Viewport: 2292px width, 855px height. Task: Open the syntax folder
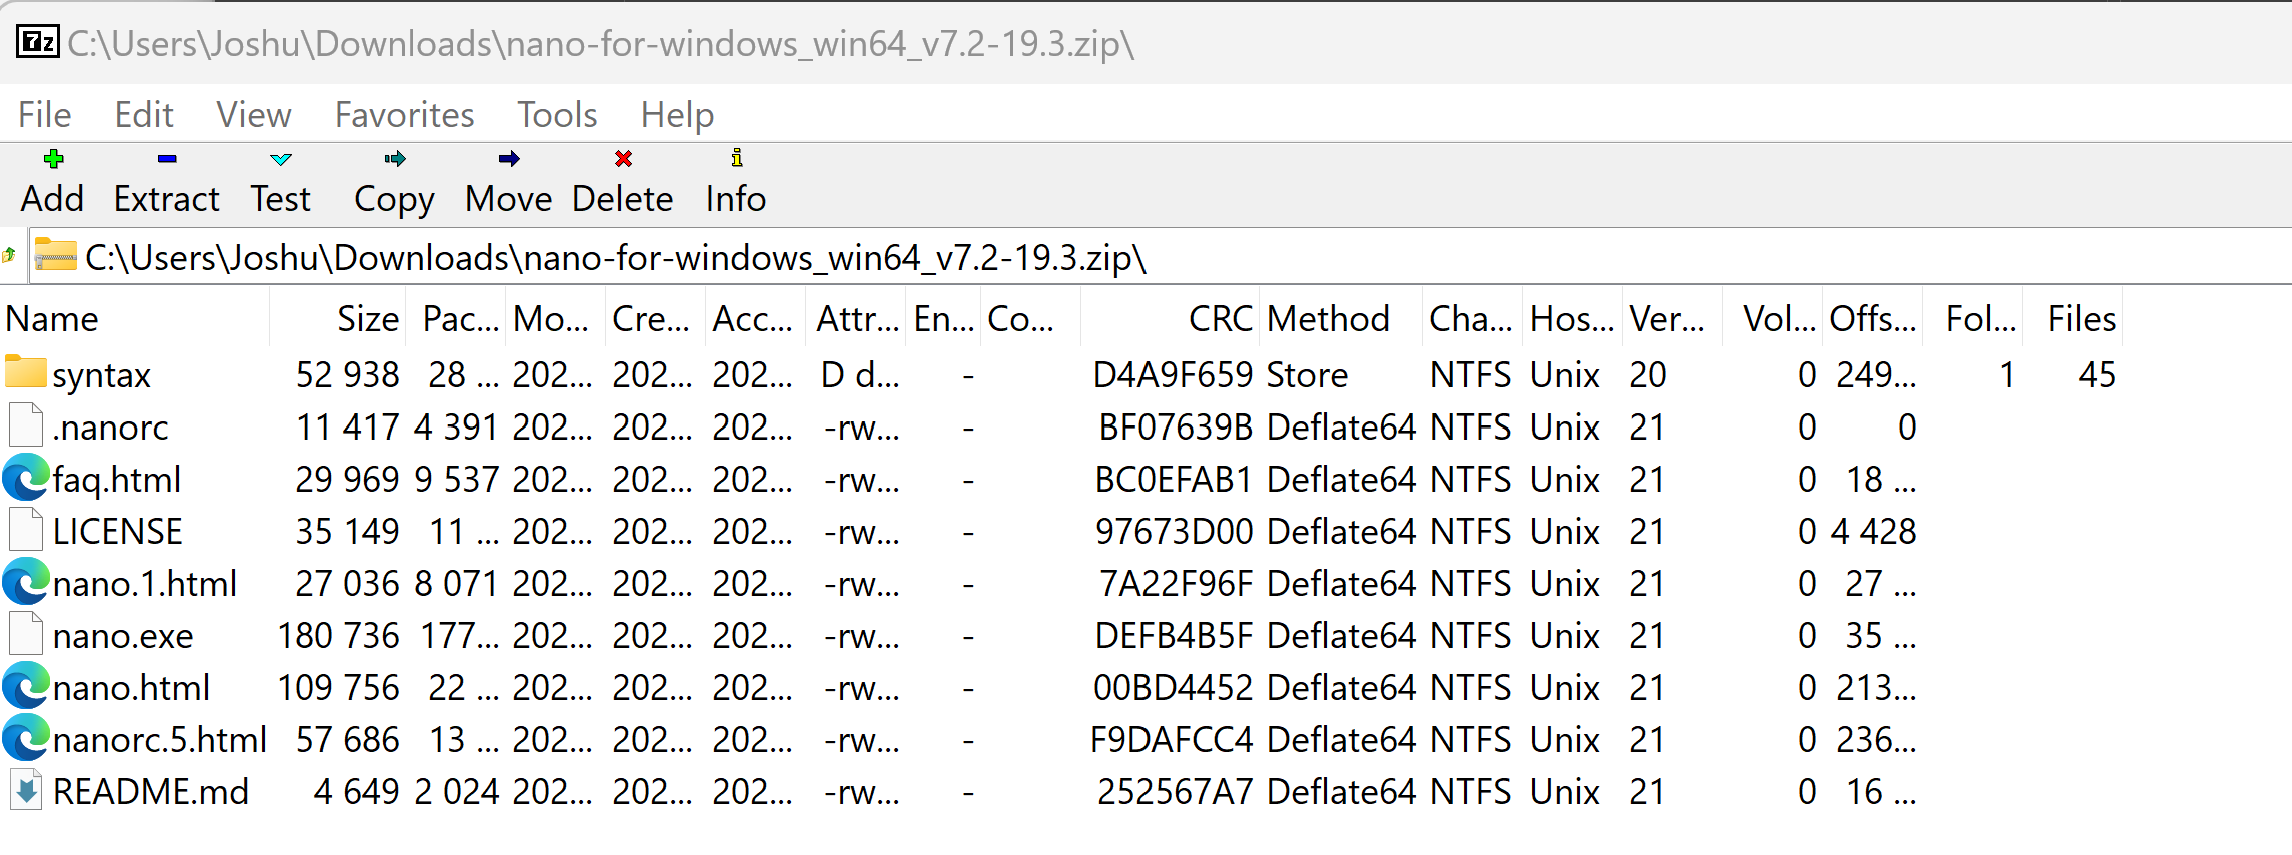103,374
